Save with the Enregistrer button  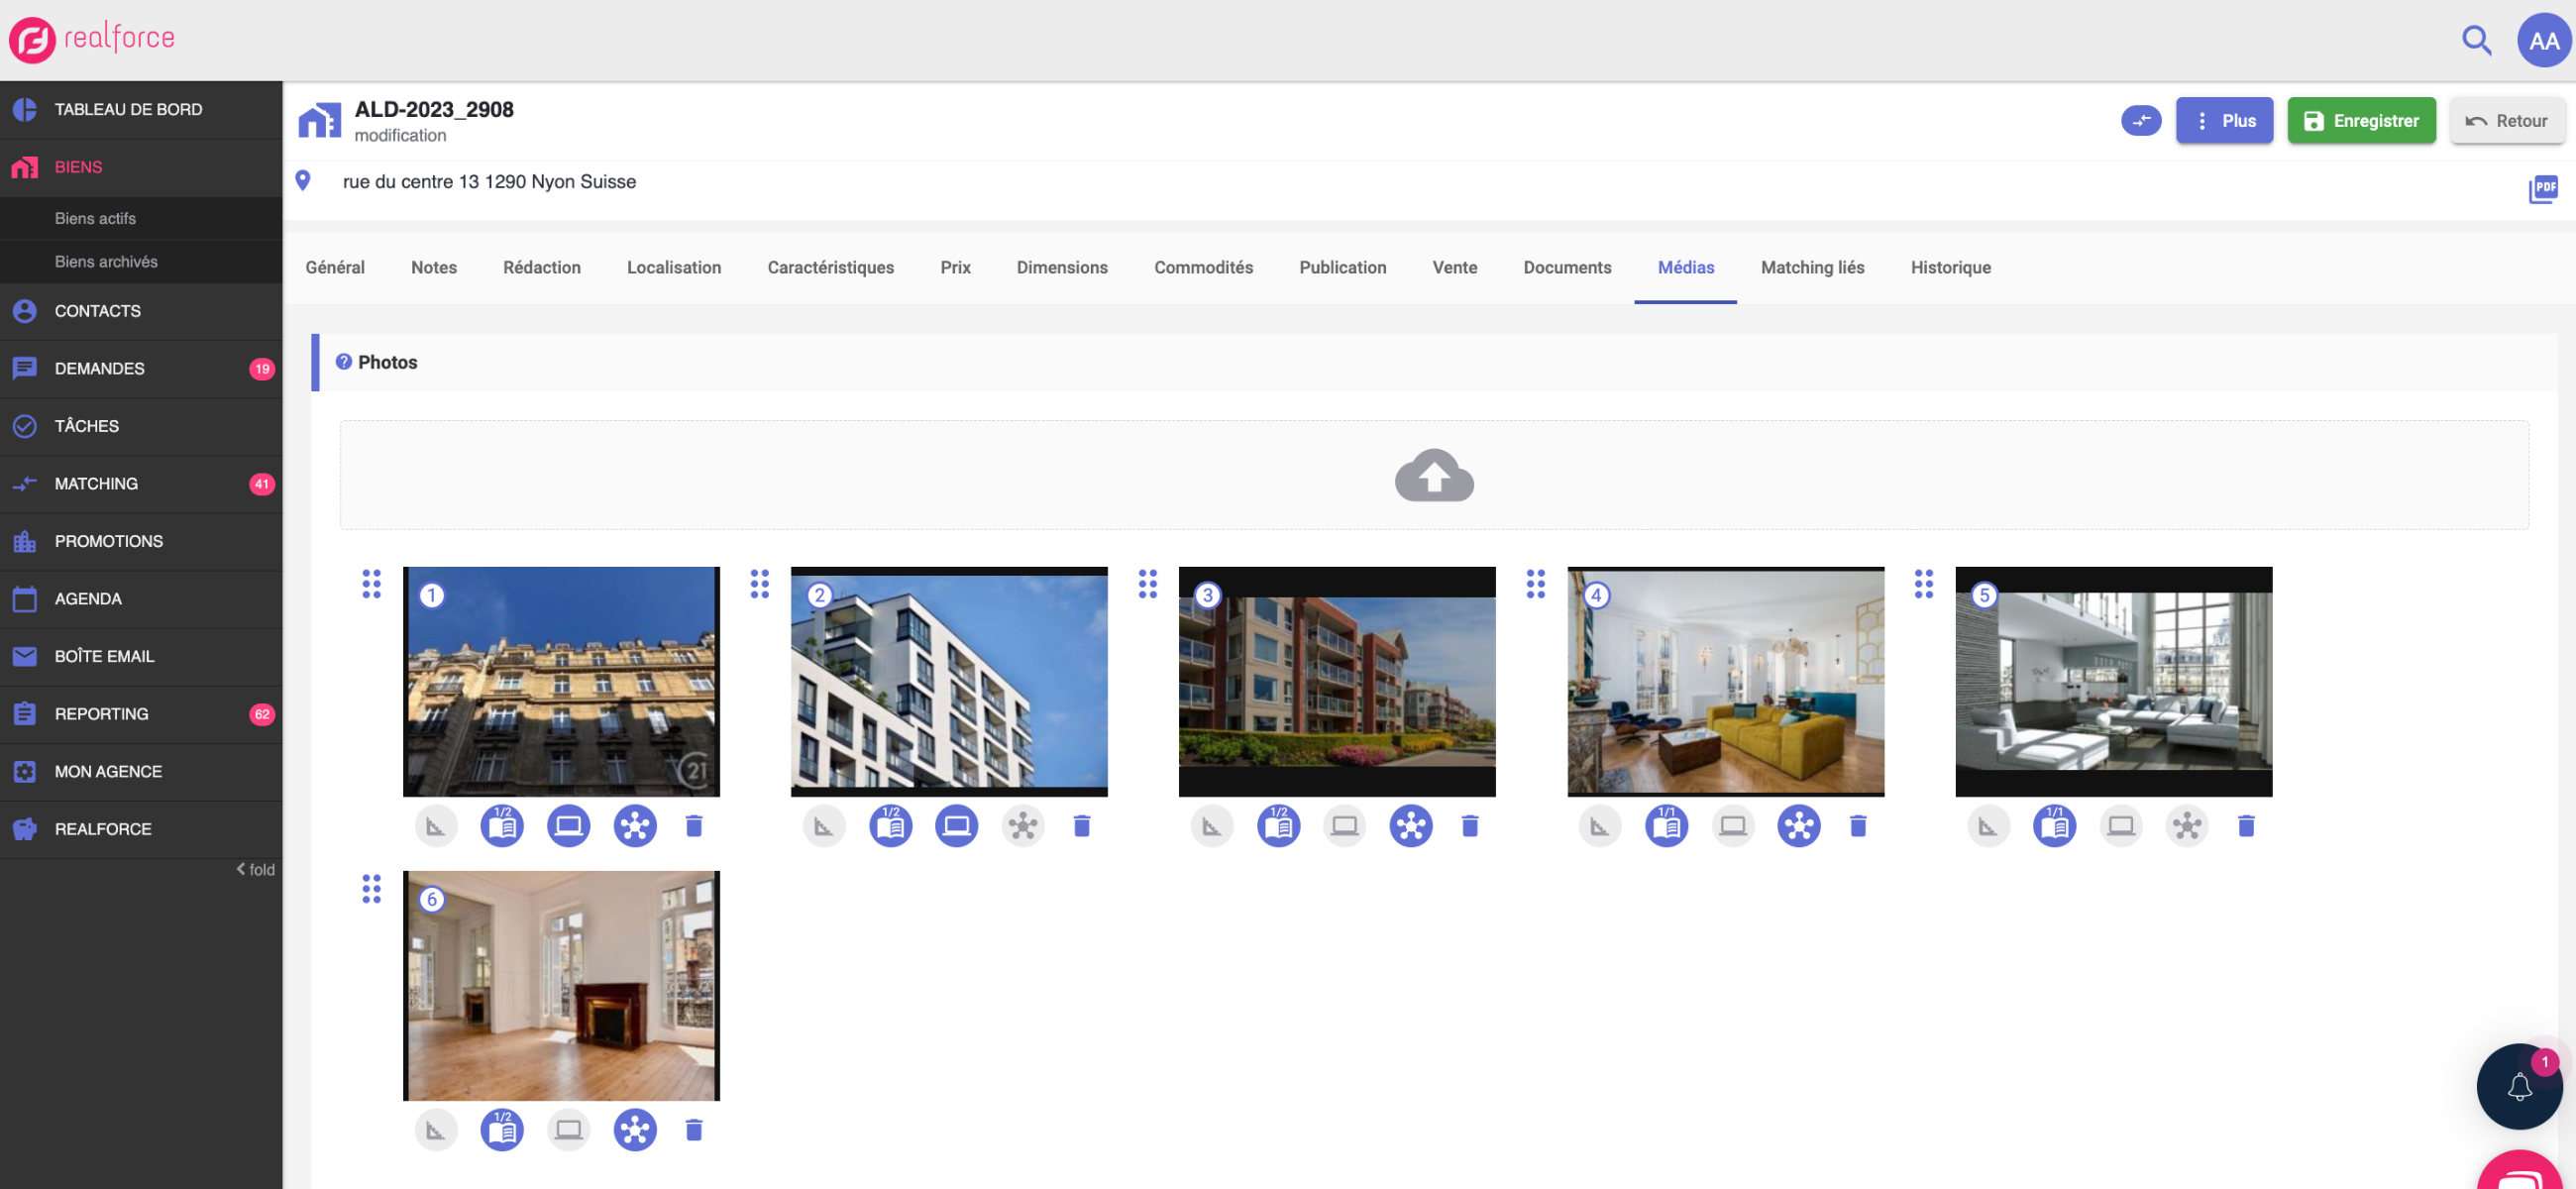(2361, 121)
